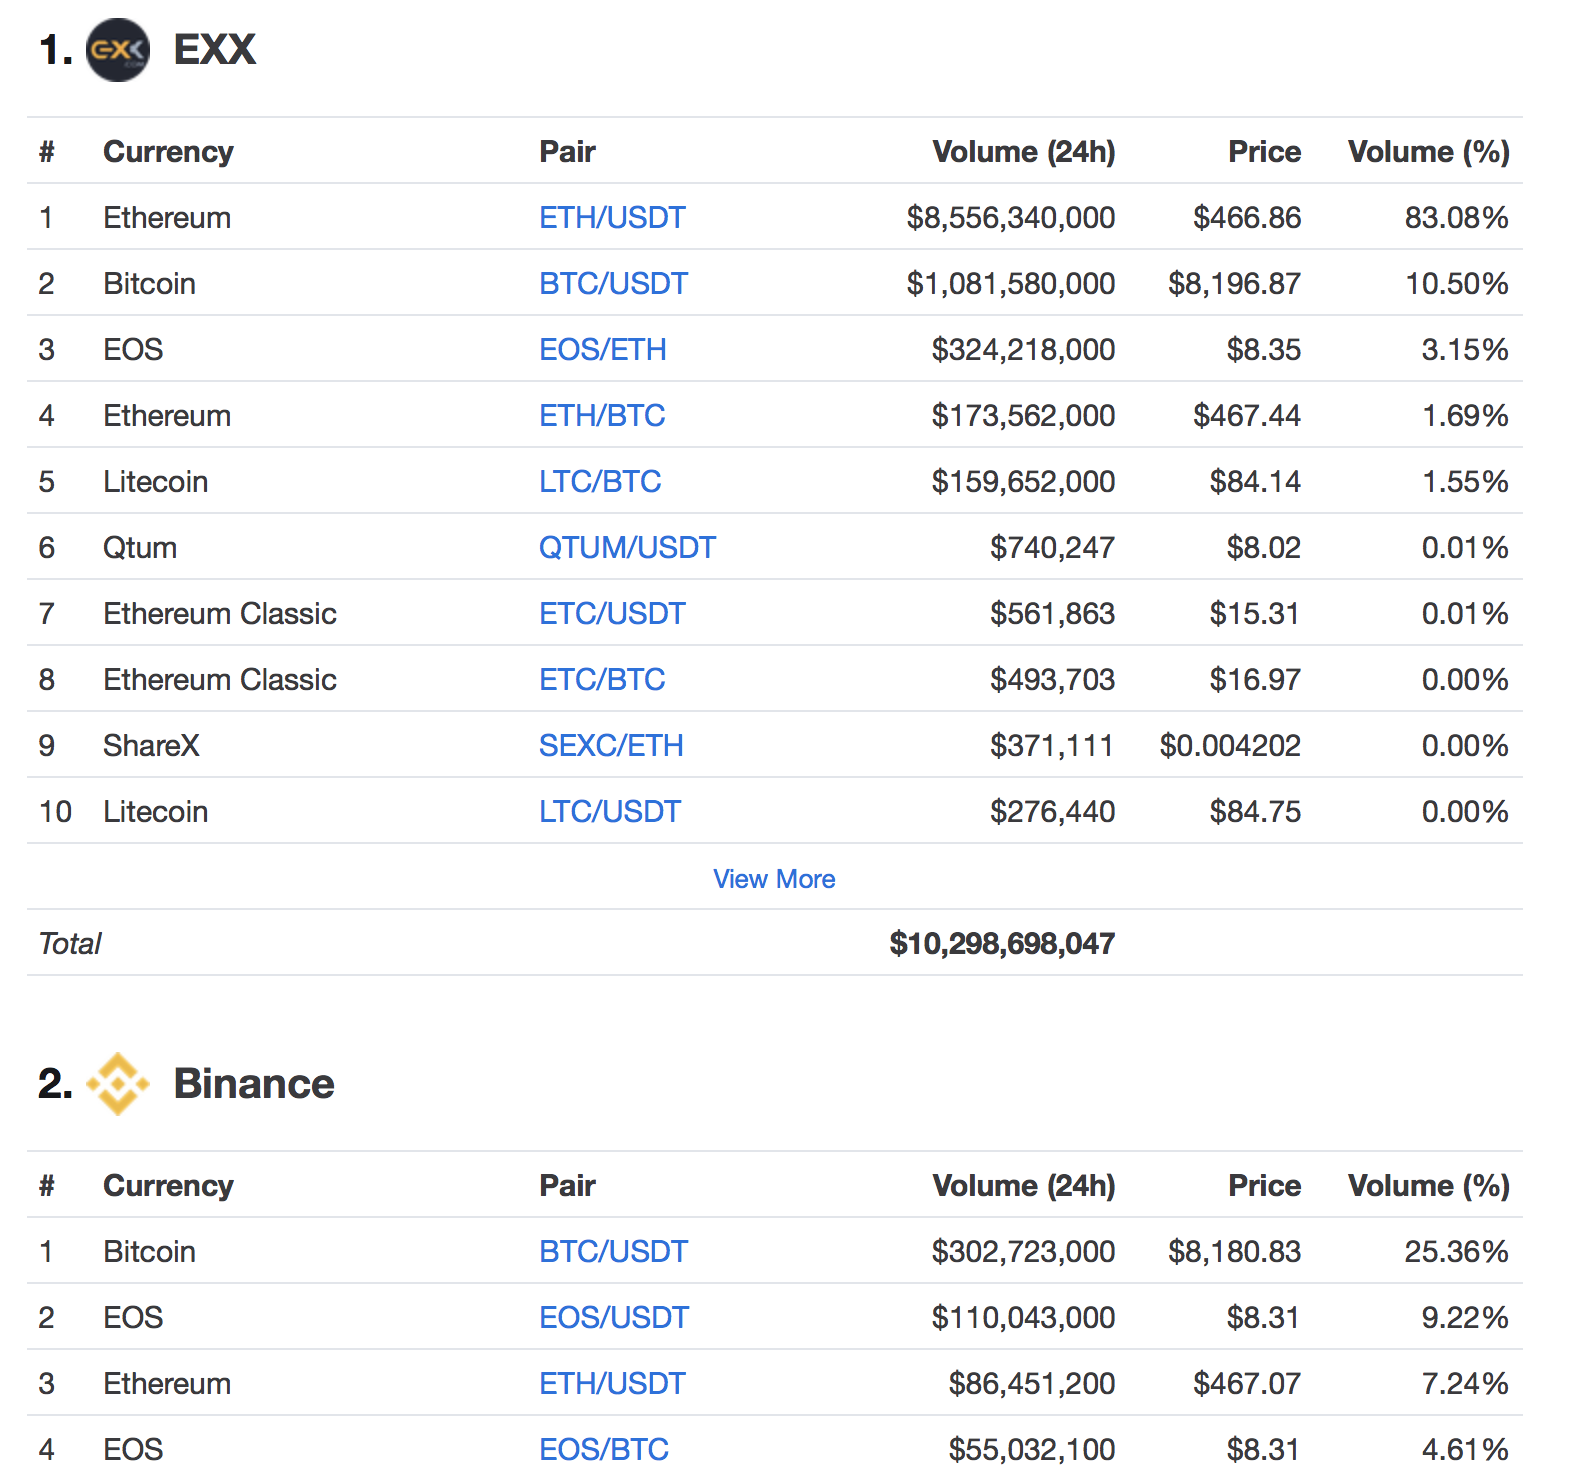Select the ETC/USDT trading pair

pyautogui.click(x=612, y=613)
